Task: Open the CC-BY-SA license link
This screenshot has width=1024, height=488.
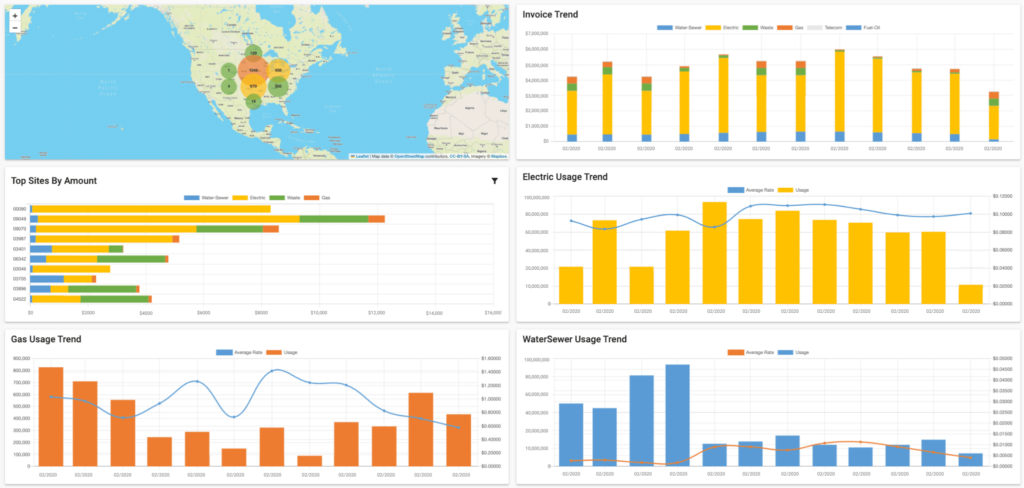Action: (458, 156)
